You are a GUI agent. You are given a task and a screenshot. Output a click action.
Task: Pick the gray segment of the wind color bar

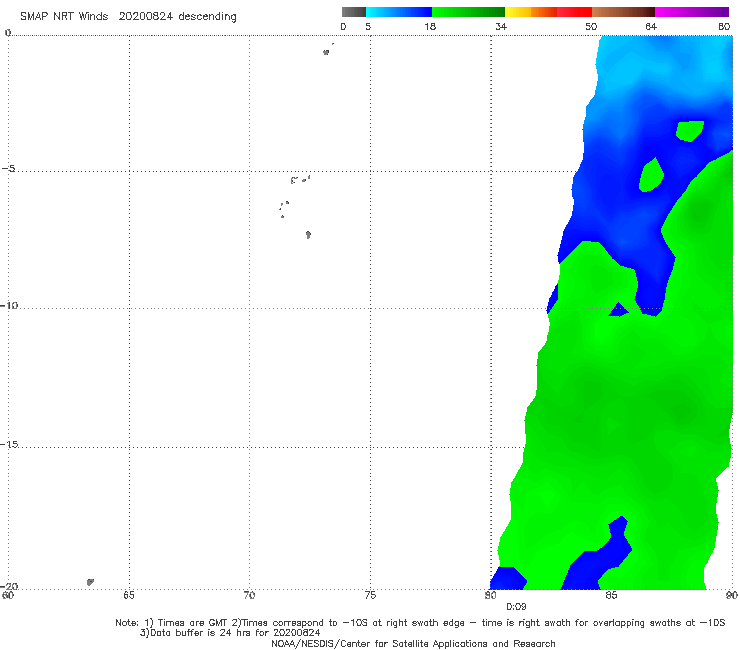pos(354,12)
